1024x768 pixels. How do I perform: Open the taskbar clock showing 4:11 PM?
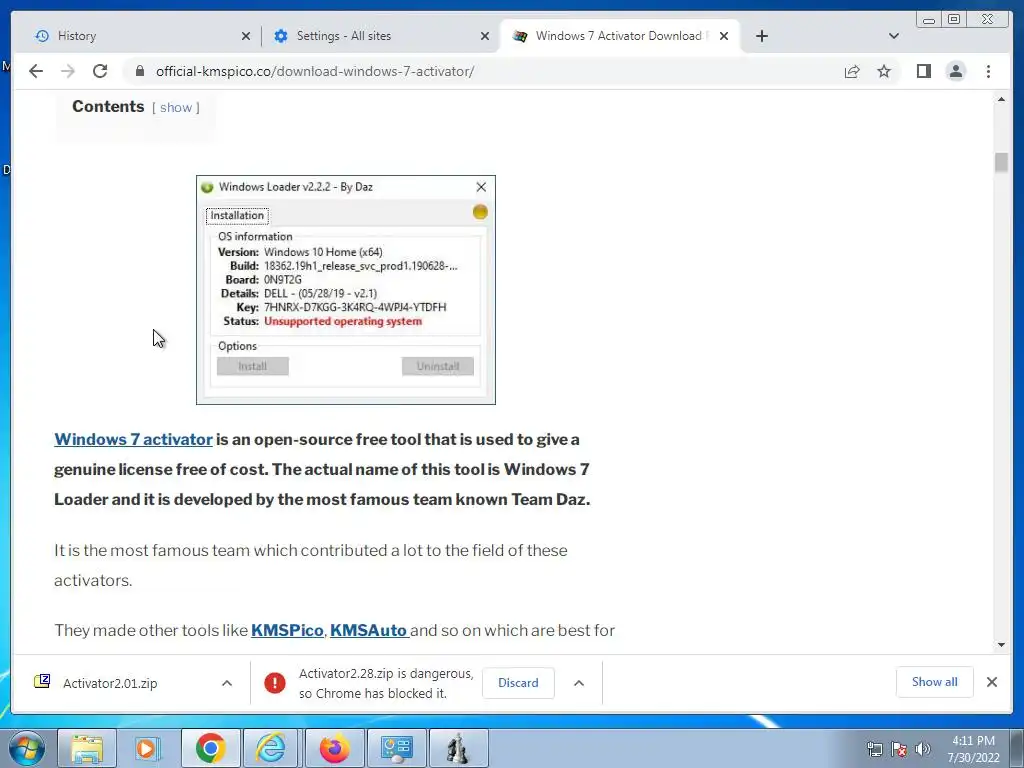[974, 749]
